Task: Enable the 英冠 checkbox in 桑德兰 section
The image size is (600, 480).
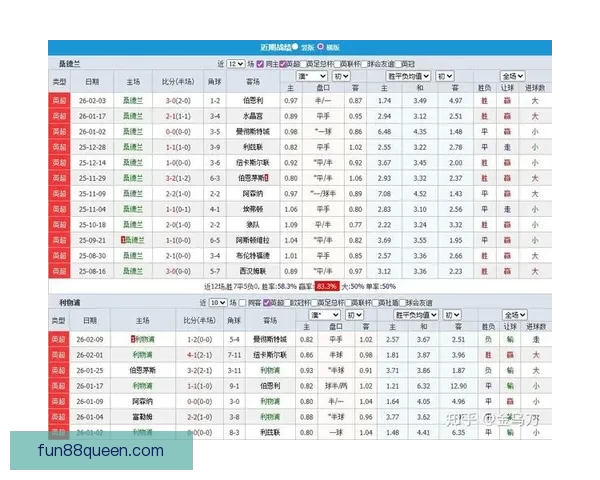Action: click(x=398, y=64)
